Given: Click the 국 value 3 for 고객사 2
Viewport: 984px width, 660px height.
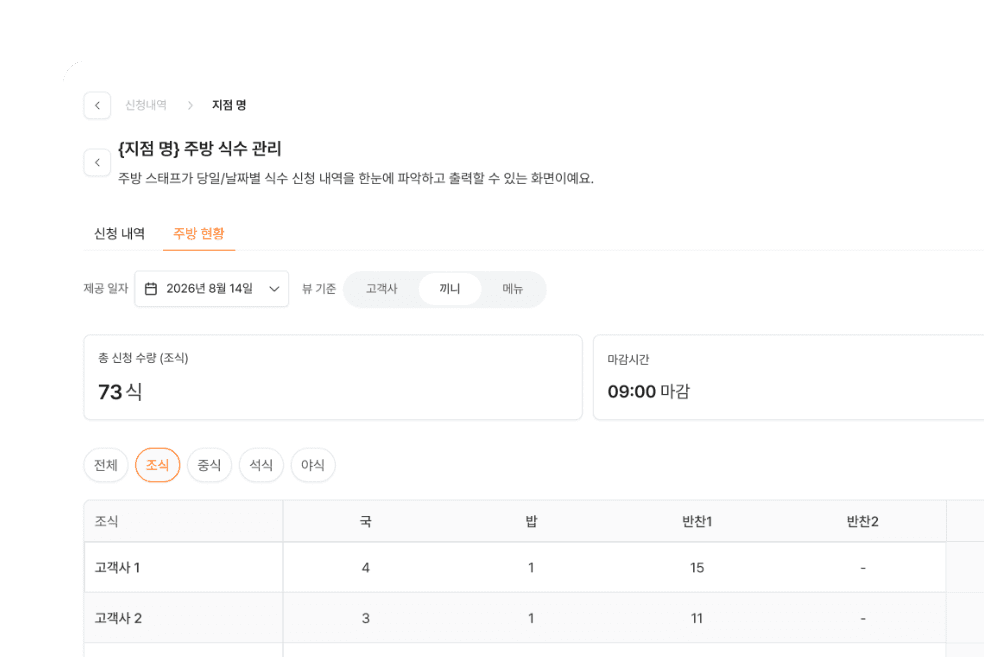Looking at the screenshot, I should click(x=366, y=619).
